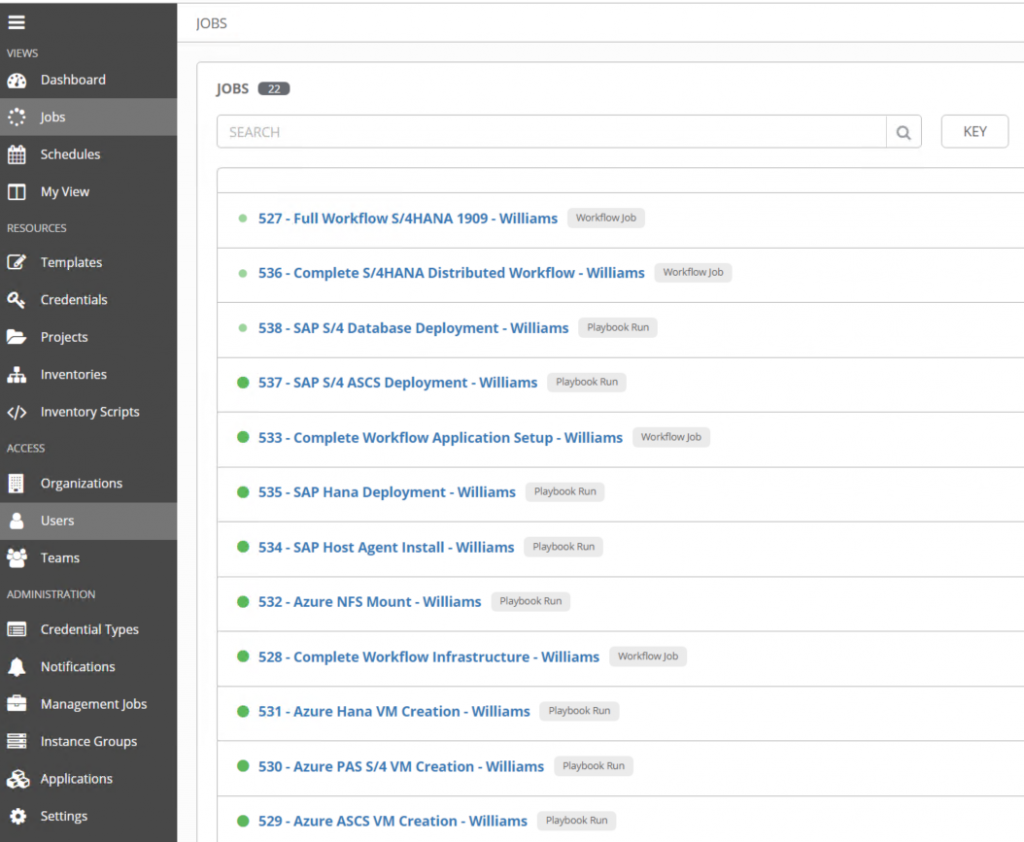Screen dimensions: 1024x842
Task: Click the Applications cubes icon
Action: 18,779
